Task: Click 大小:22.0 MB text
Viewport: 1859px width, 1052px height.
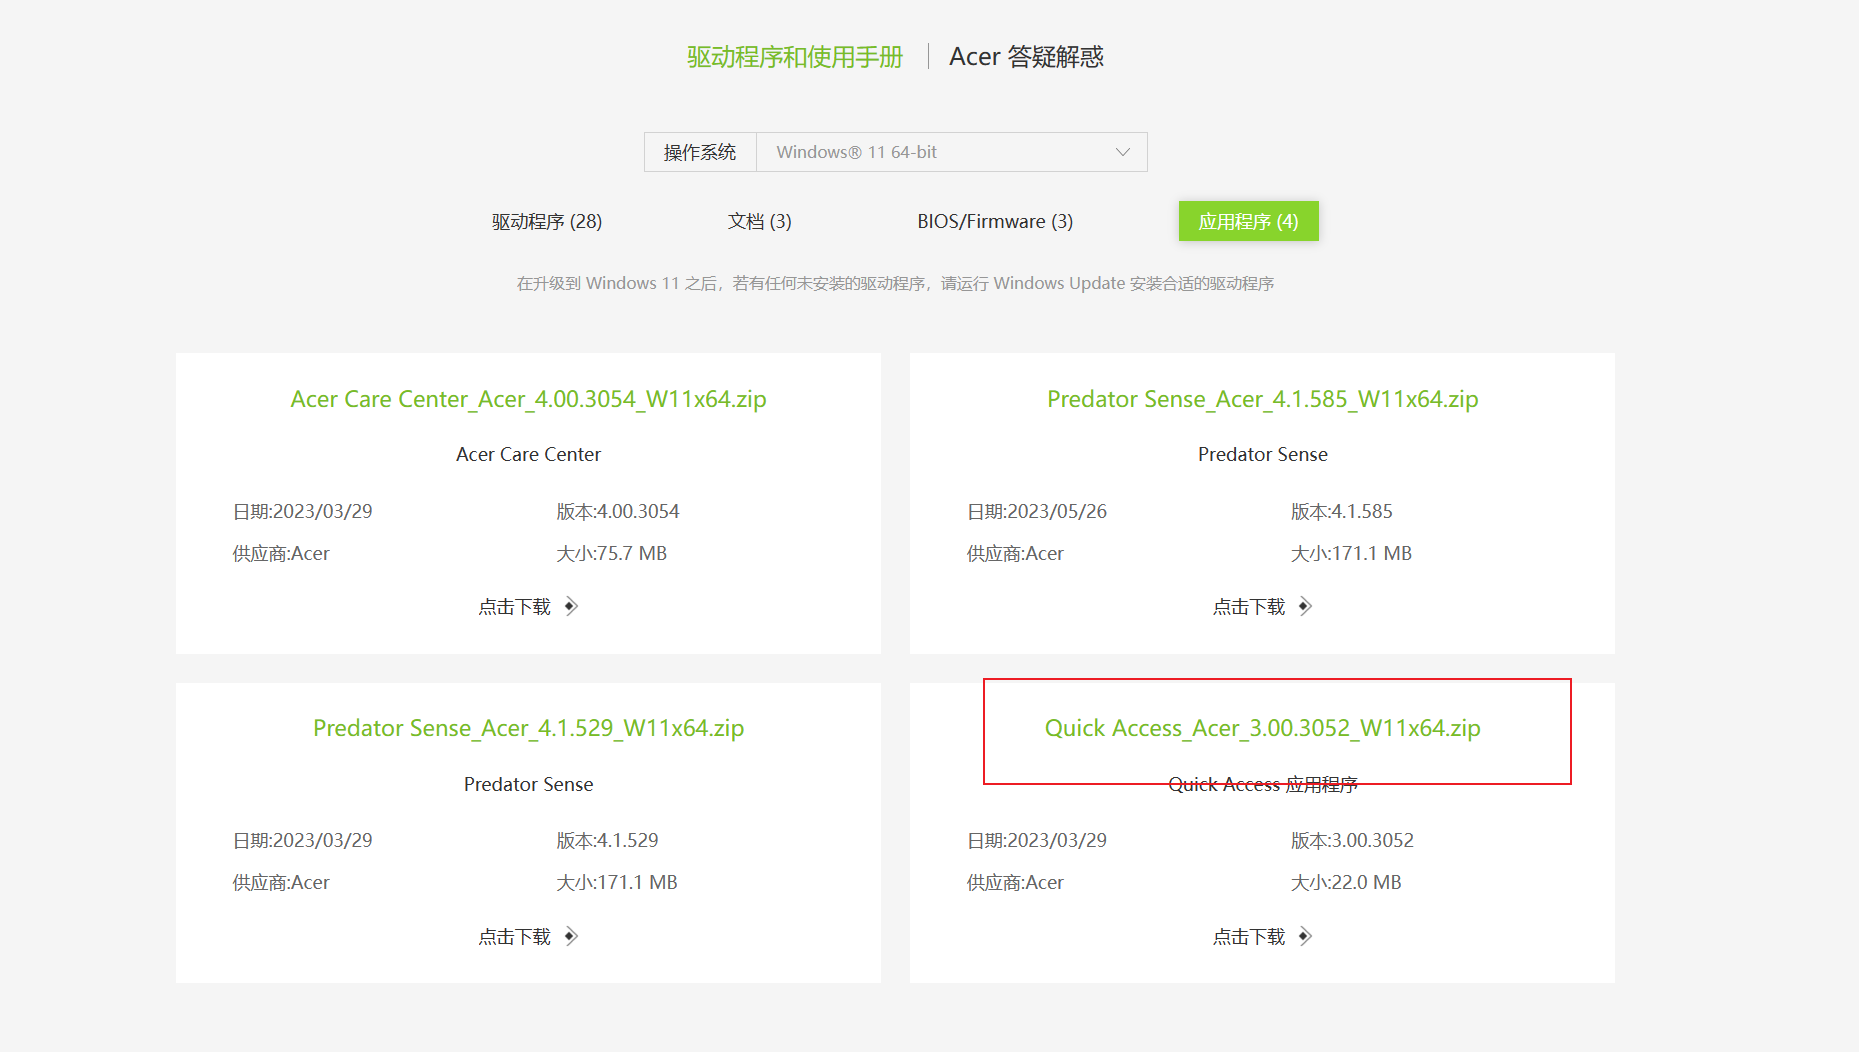Action: 1346,882
